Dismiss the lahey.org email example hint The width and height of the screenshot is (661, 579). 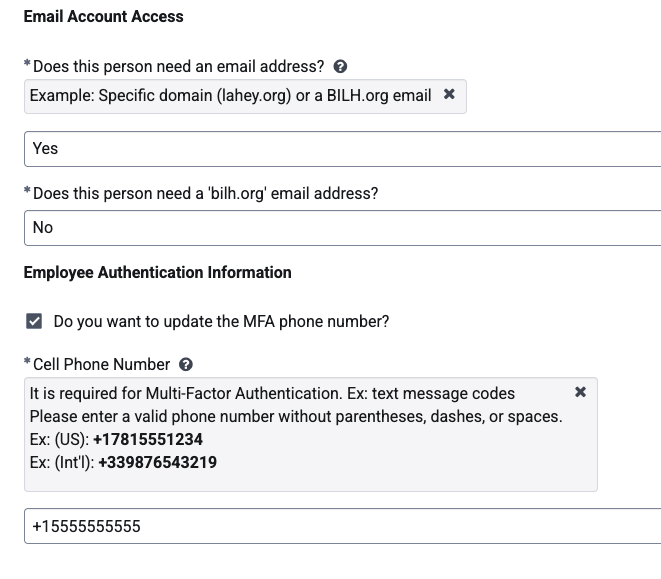tap(449, 94)
